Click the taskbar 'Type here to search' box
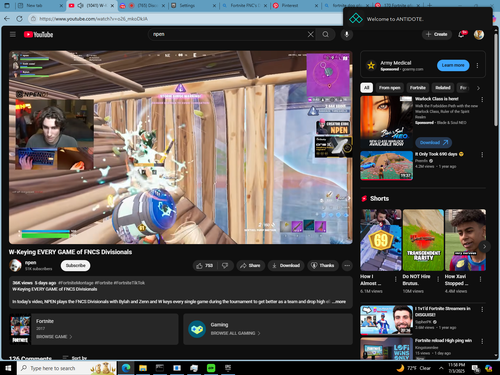This screenshot has width=500, height=375. (67, 368)
